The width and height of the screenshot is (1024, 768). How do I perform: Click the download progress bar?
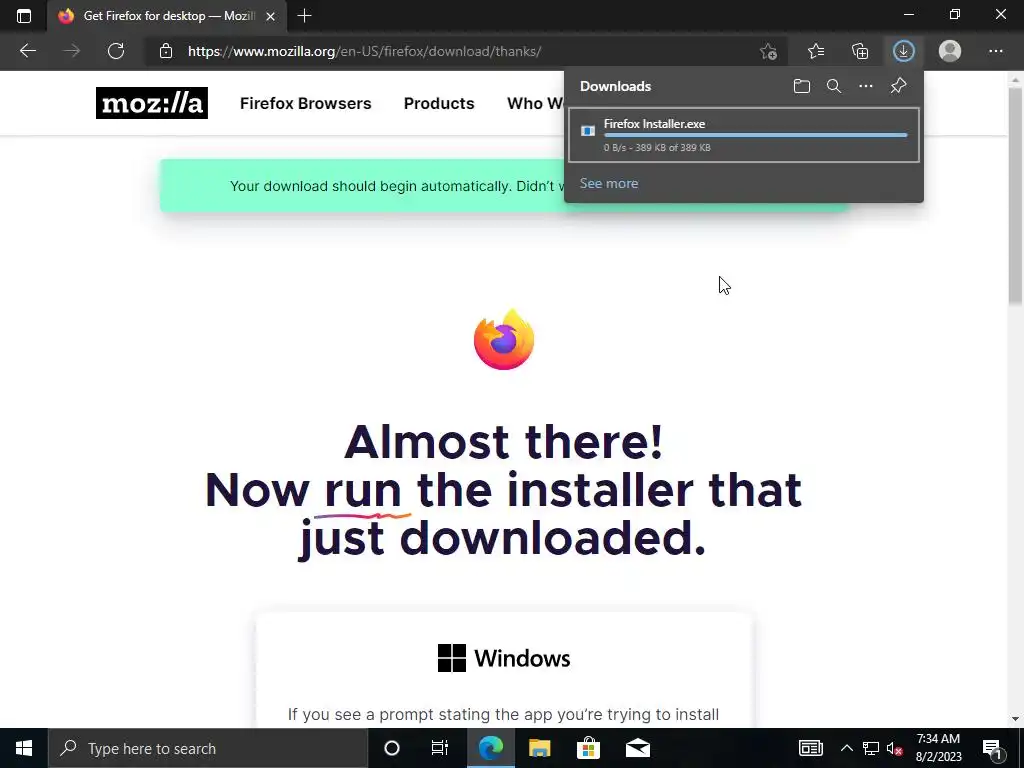coord(756,135)
